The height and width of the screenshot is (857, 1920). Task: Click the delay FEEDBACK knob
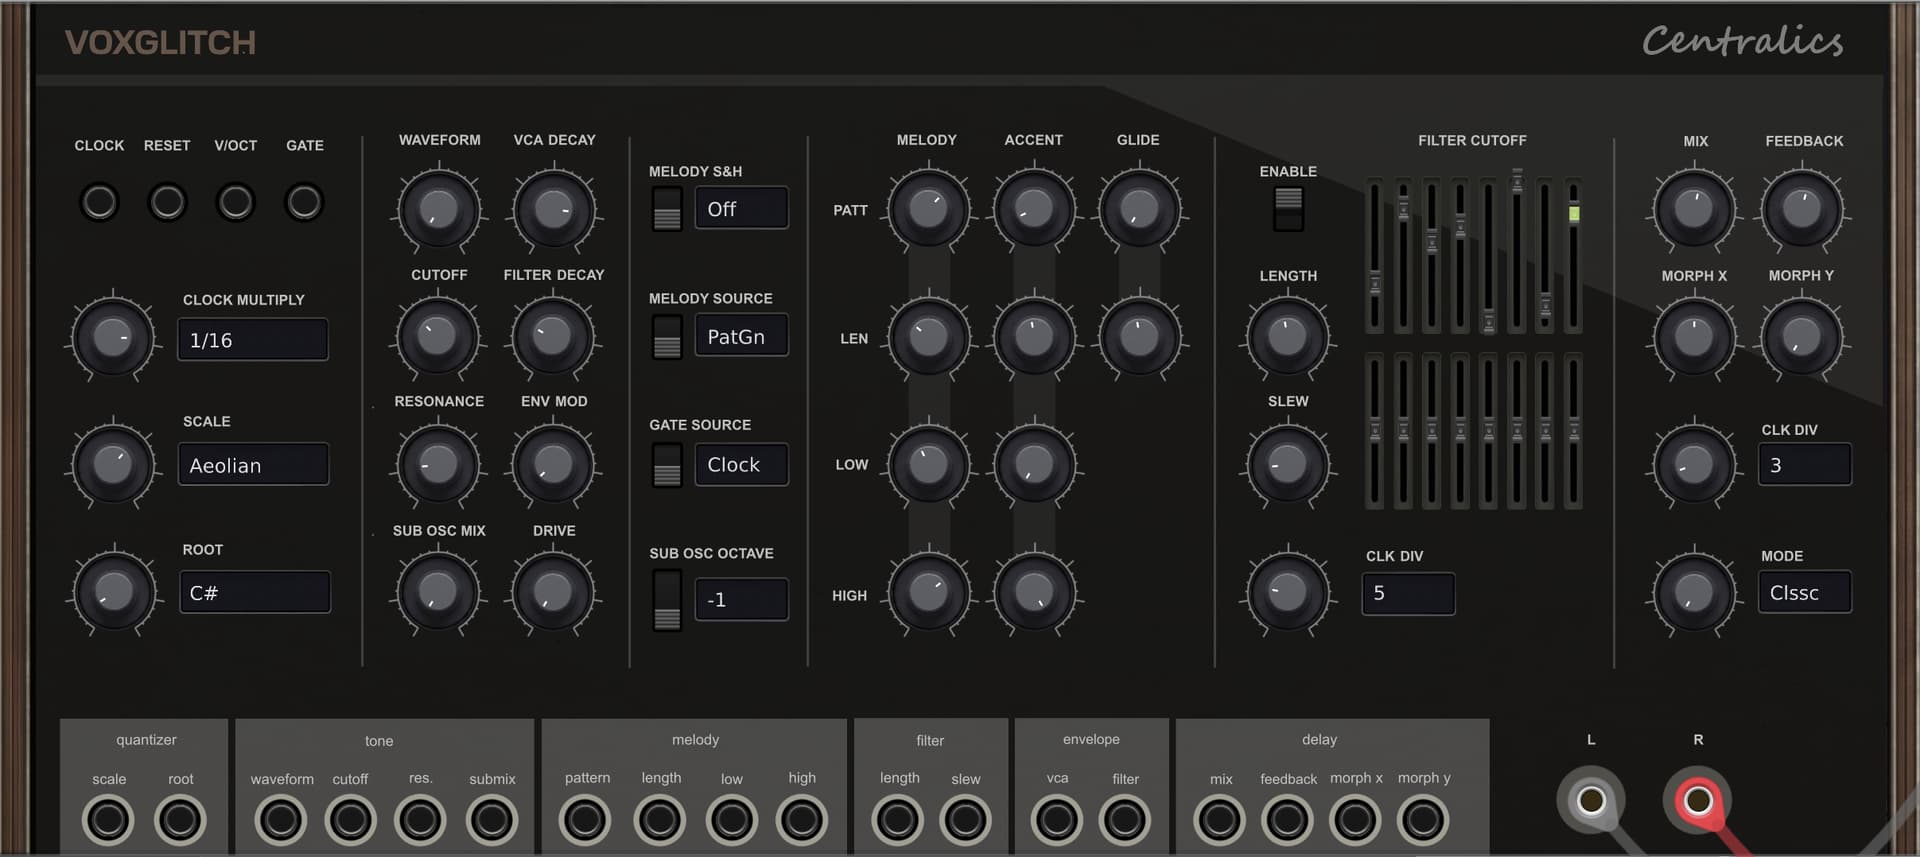pos(1801,210)
